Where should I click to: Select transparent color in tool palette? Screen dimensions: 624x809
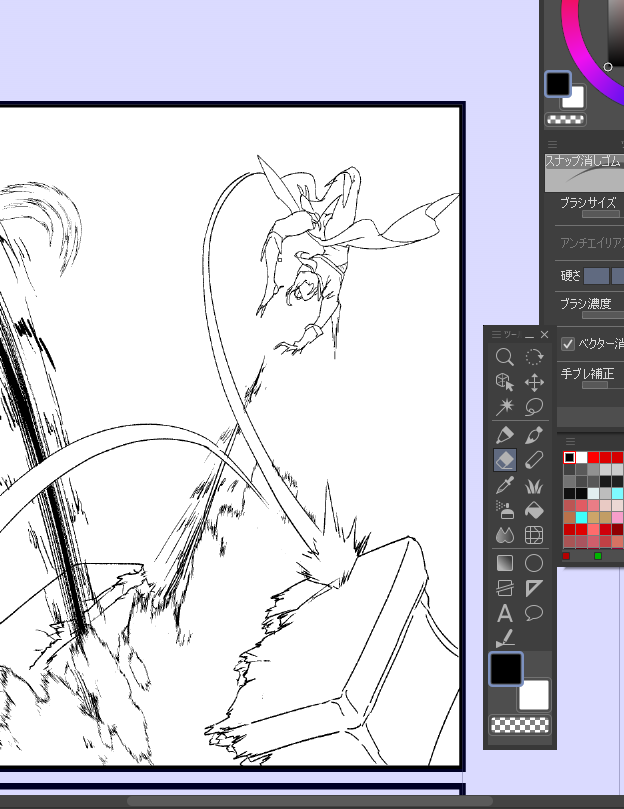tap(520, 724)
